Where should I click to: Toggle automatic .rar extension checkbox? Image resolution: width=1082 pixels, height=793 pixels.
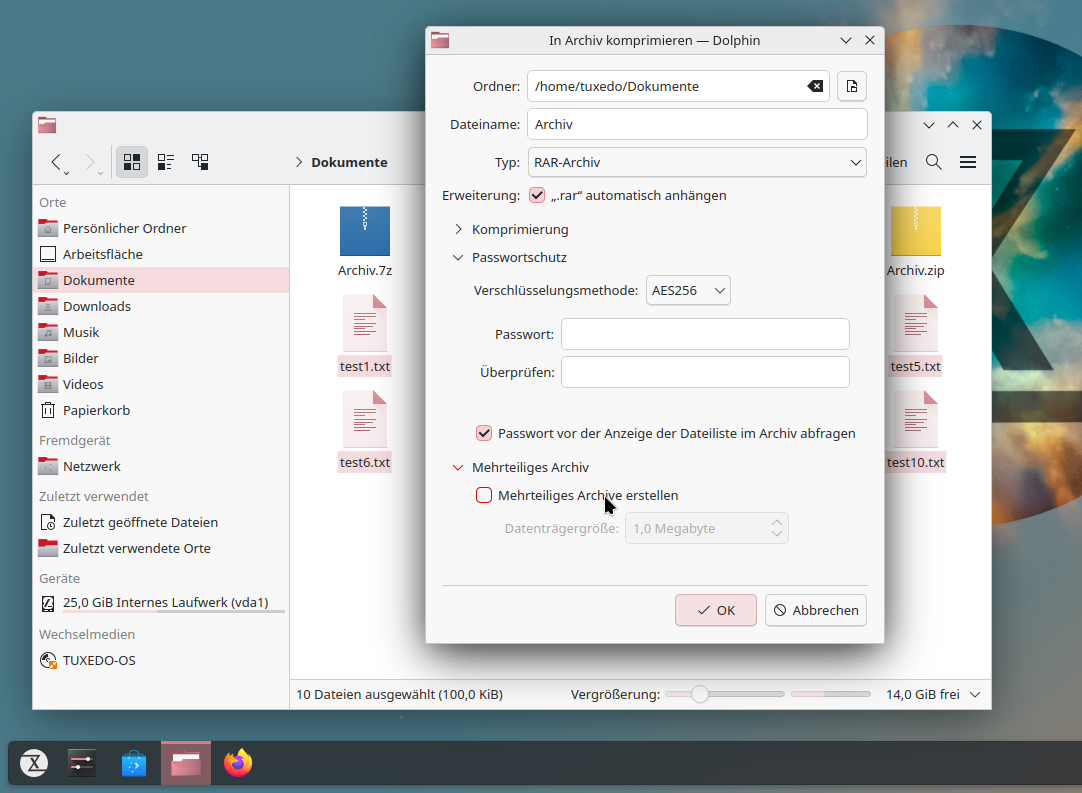coord(537,195)
